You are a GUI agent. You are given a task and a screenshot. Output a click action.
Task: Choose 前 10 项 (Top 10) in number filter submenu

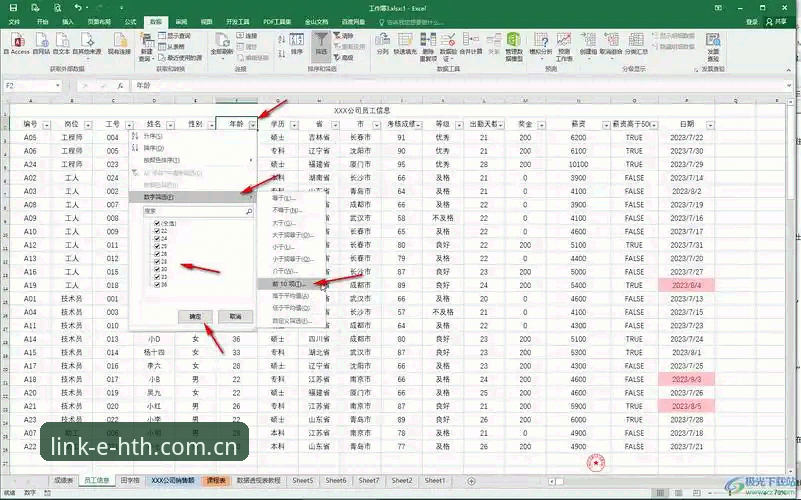click(x=291, y=283)
